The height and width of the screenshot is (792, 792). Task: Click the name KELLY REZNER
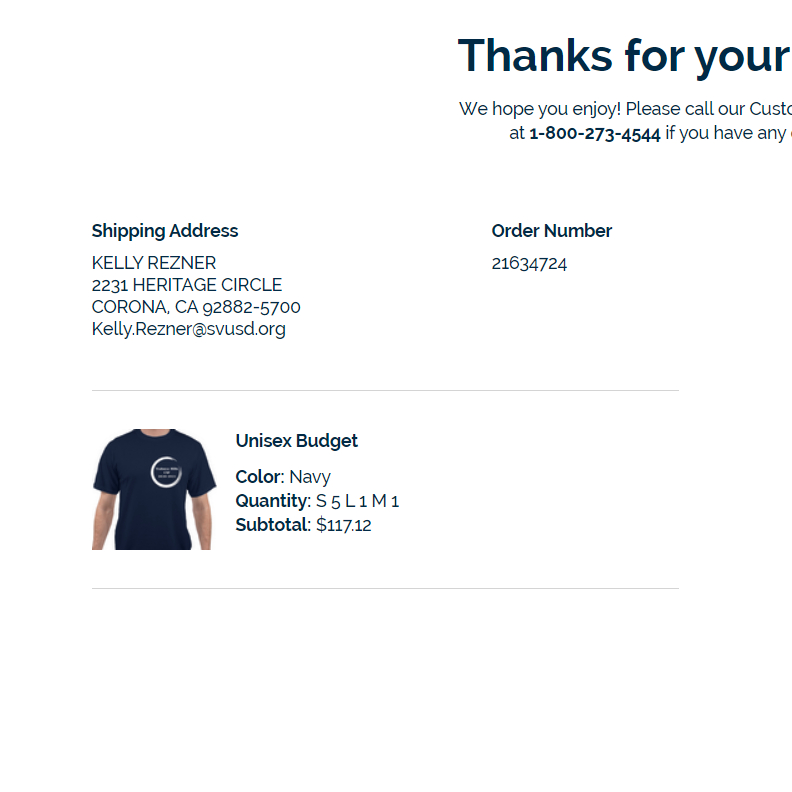point(154,263)
